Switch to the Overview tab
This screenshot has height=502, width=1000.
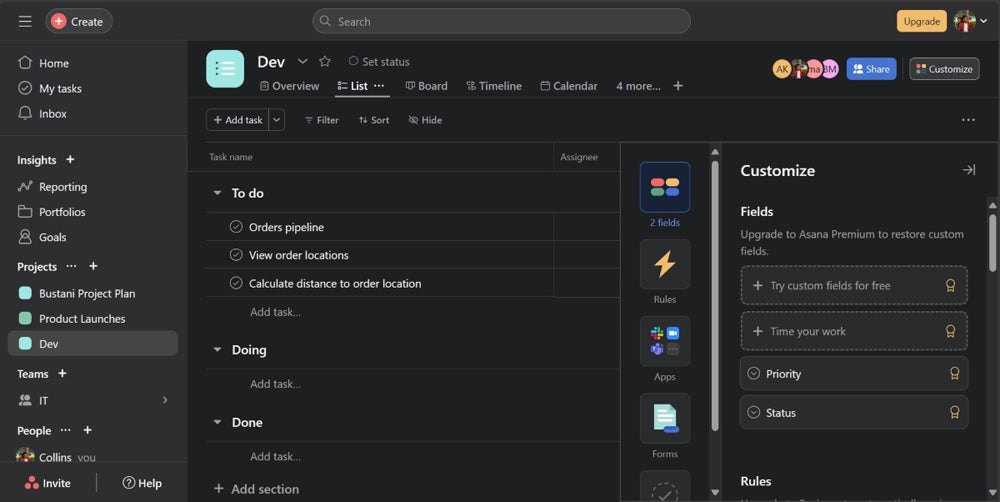click(290, 86)
